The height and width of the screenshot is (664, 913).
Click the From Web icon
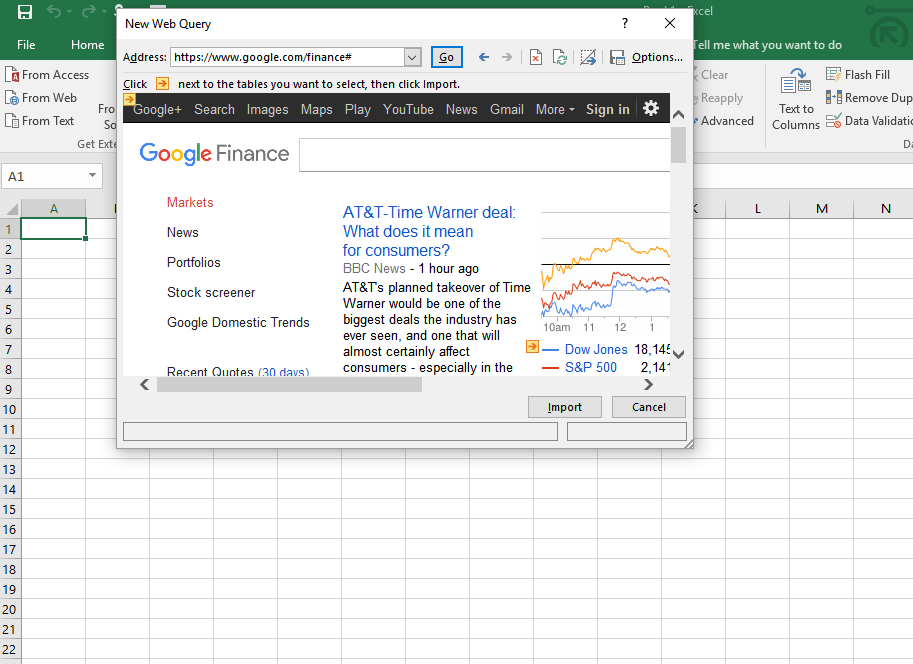[12, 98]
